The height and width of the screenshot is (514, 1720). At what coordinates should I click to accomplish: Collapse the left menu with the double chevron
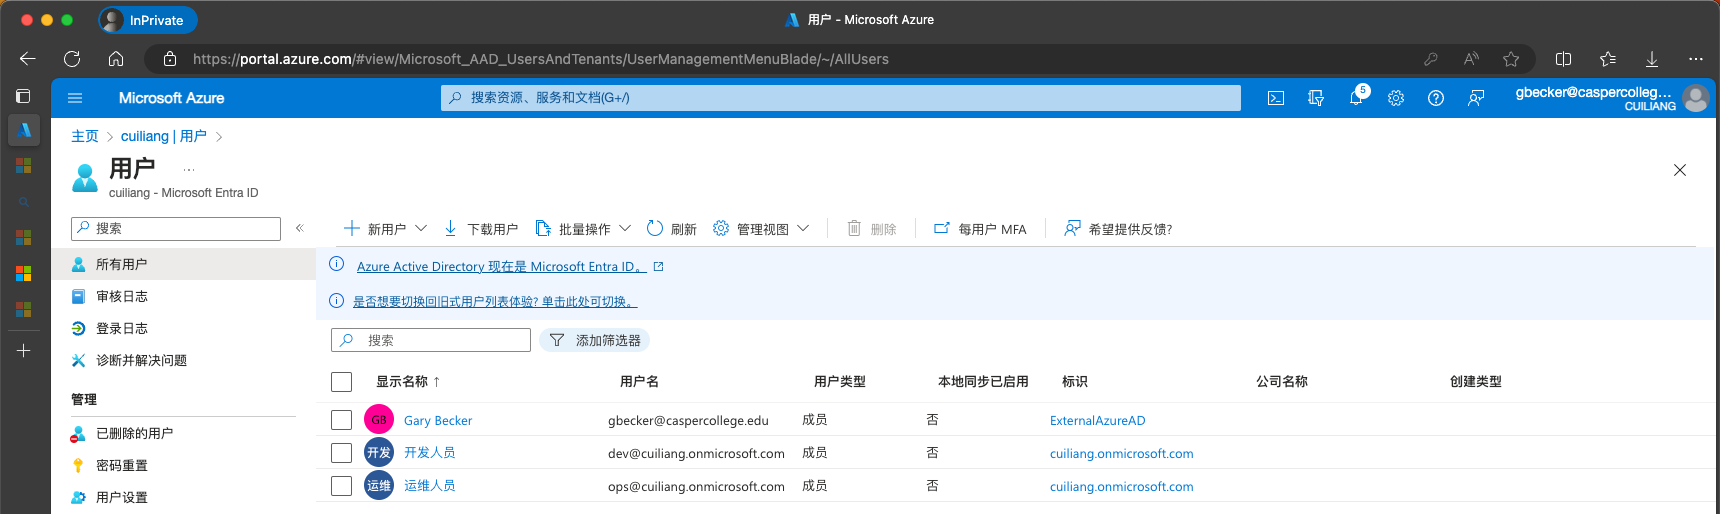[x=299, y=228]
